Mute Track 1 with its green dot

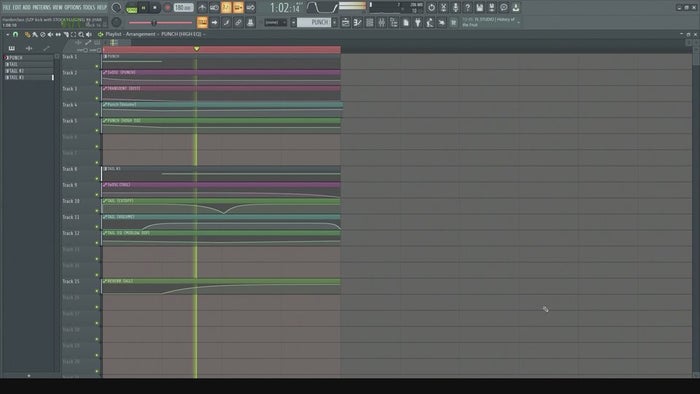(x=97, y=66)
